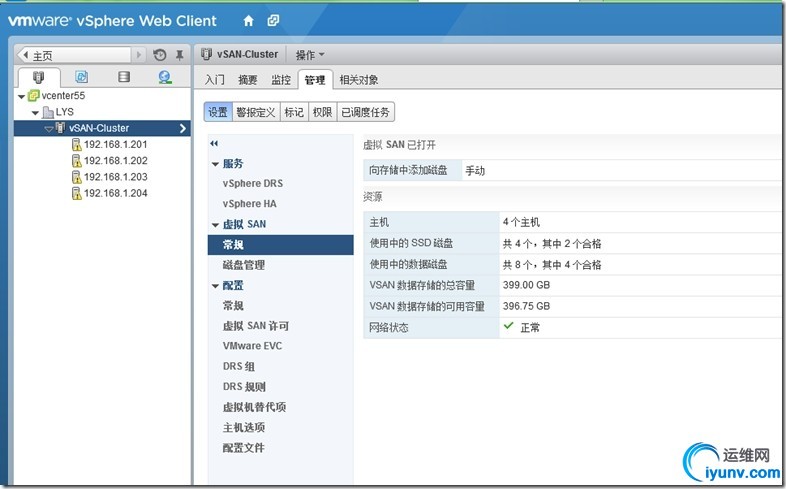Select the 管理 tab
This screenshot has width=786, height=489.
click(315, 80)
